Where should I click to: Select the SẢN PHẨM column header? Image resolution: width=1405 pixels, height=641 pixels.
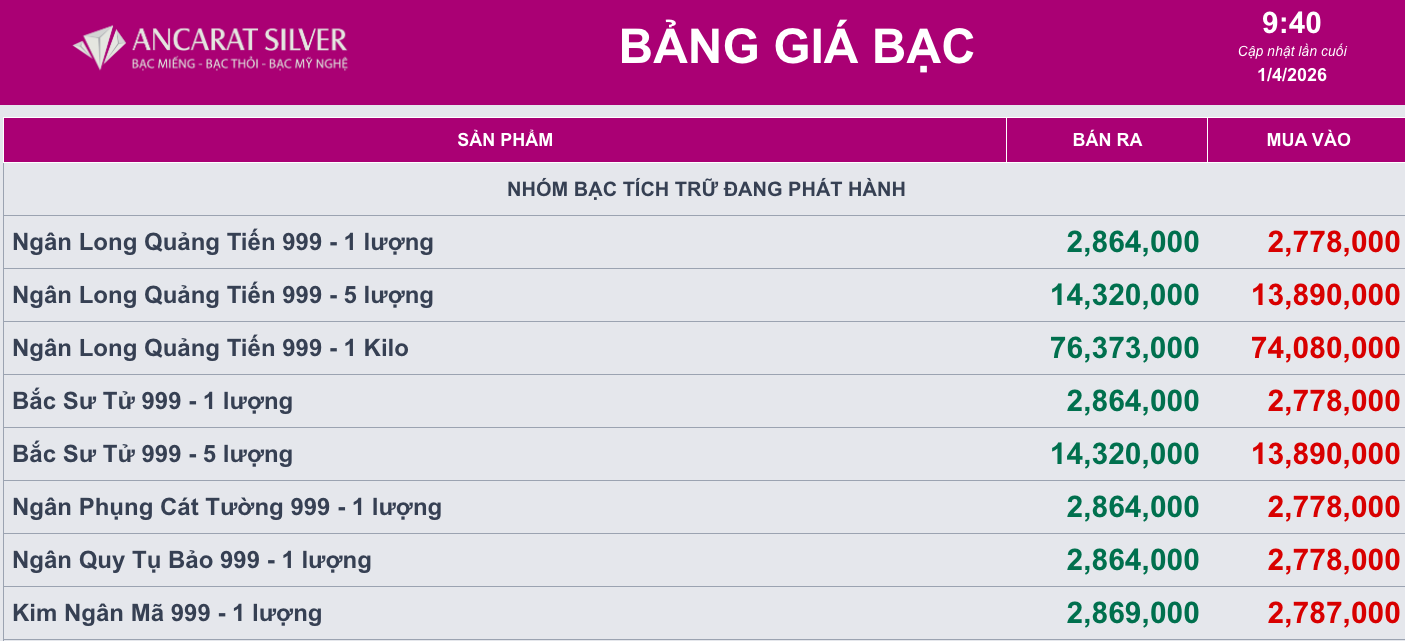click(505, 140)
